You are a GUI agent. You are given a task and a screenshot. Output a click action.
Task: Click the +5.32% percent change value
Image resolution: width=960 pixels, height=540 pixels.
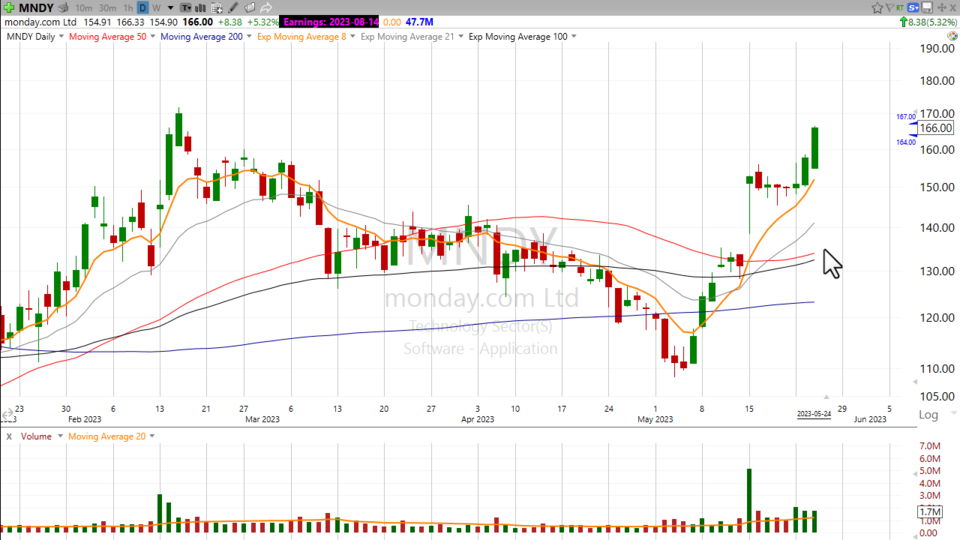pyautogui.click(x=263, y=22)
